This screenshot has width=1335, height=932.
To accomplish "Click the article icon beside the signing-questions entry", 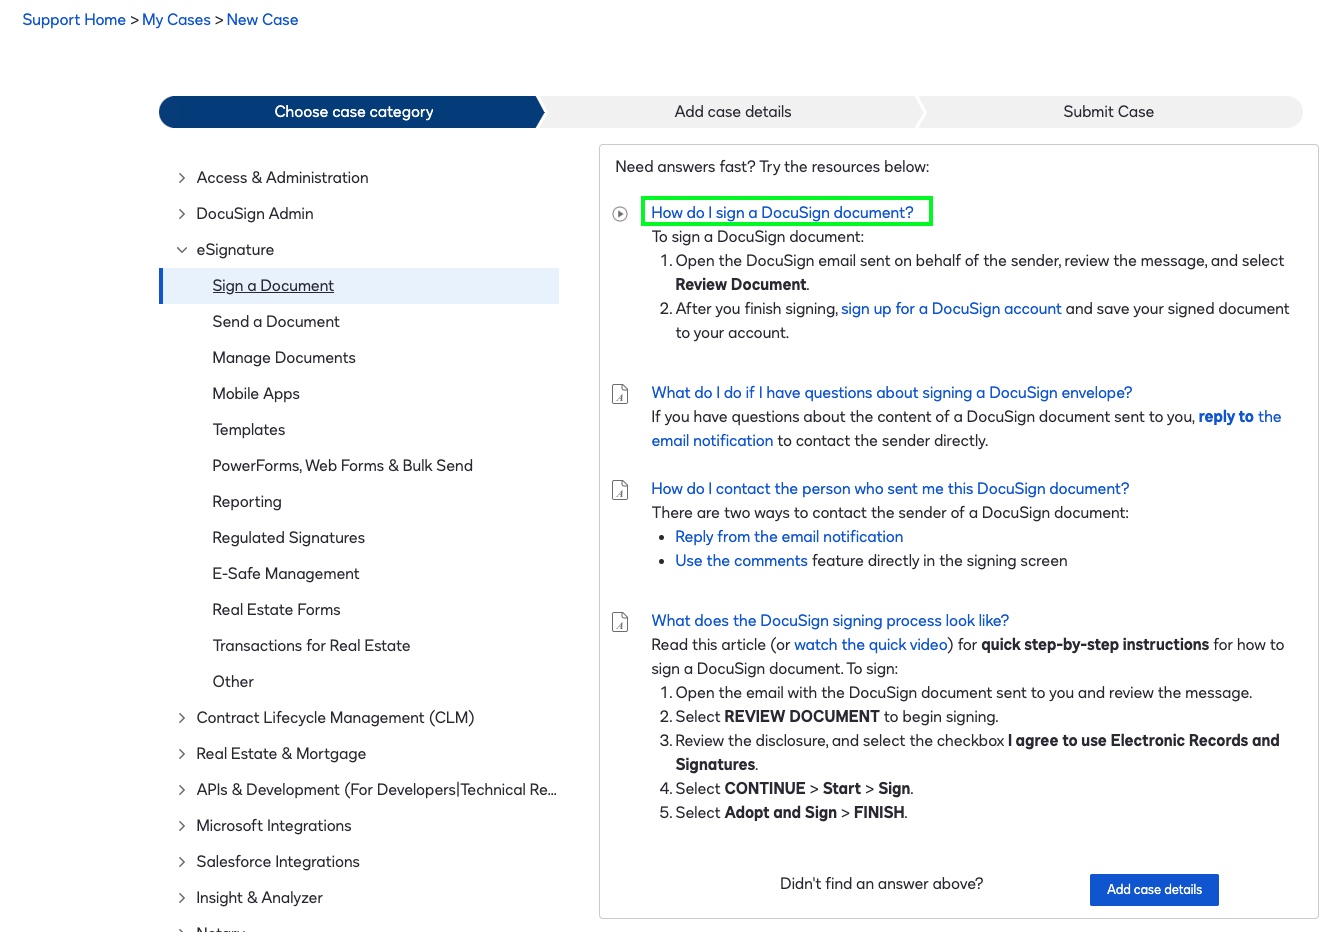I will [620, 394].
